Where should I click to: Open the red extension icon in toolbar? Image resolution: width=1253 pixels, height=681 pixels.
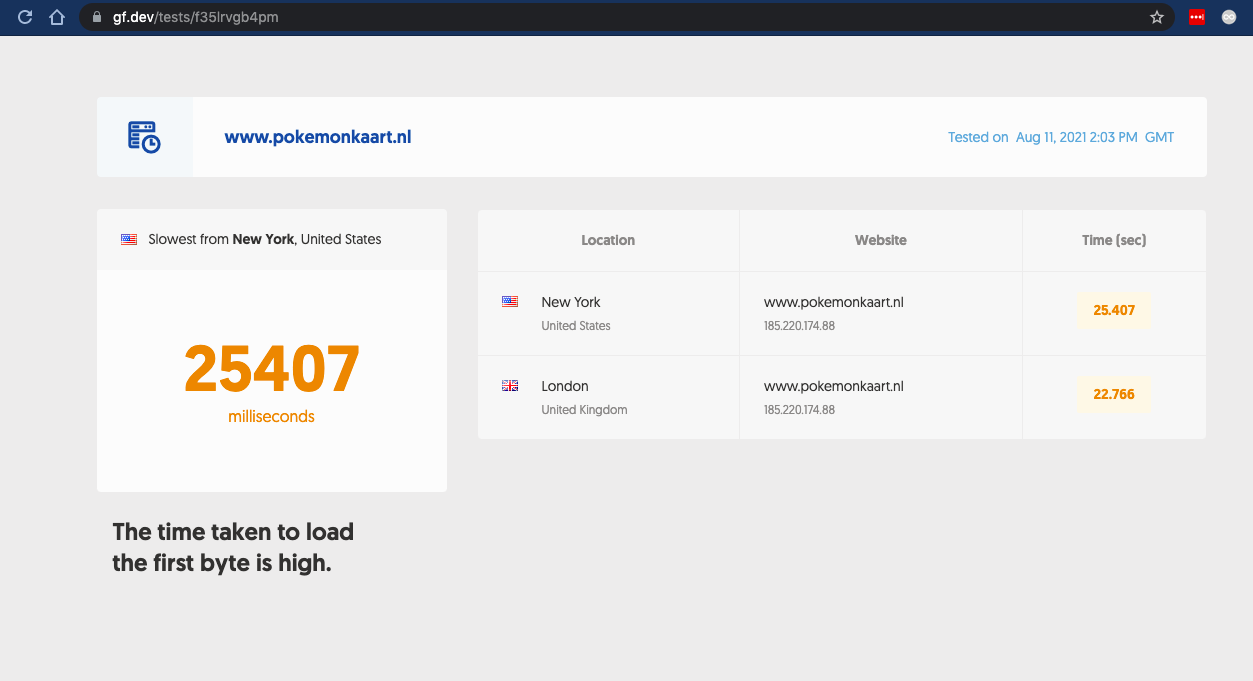(x=1197, y=17)
